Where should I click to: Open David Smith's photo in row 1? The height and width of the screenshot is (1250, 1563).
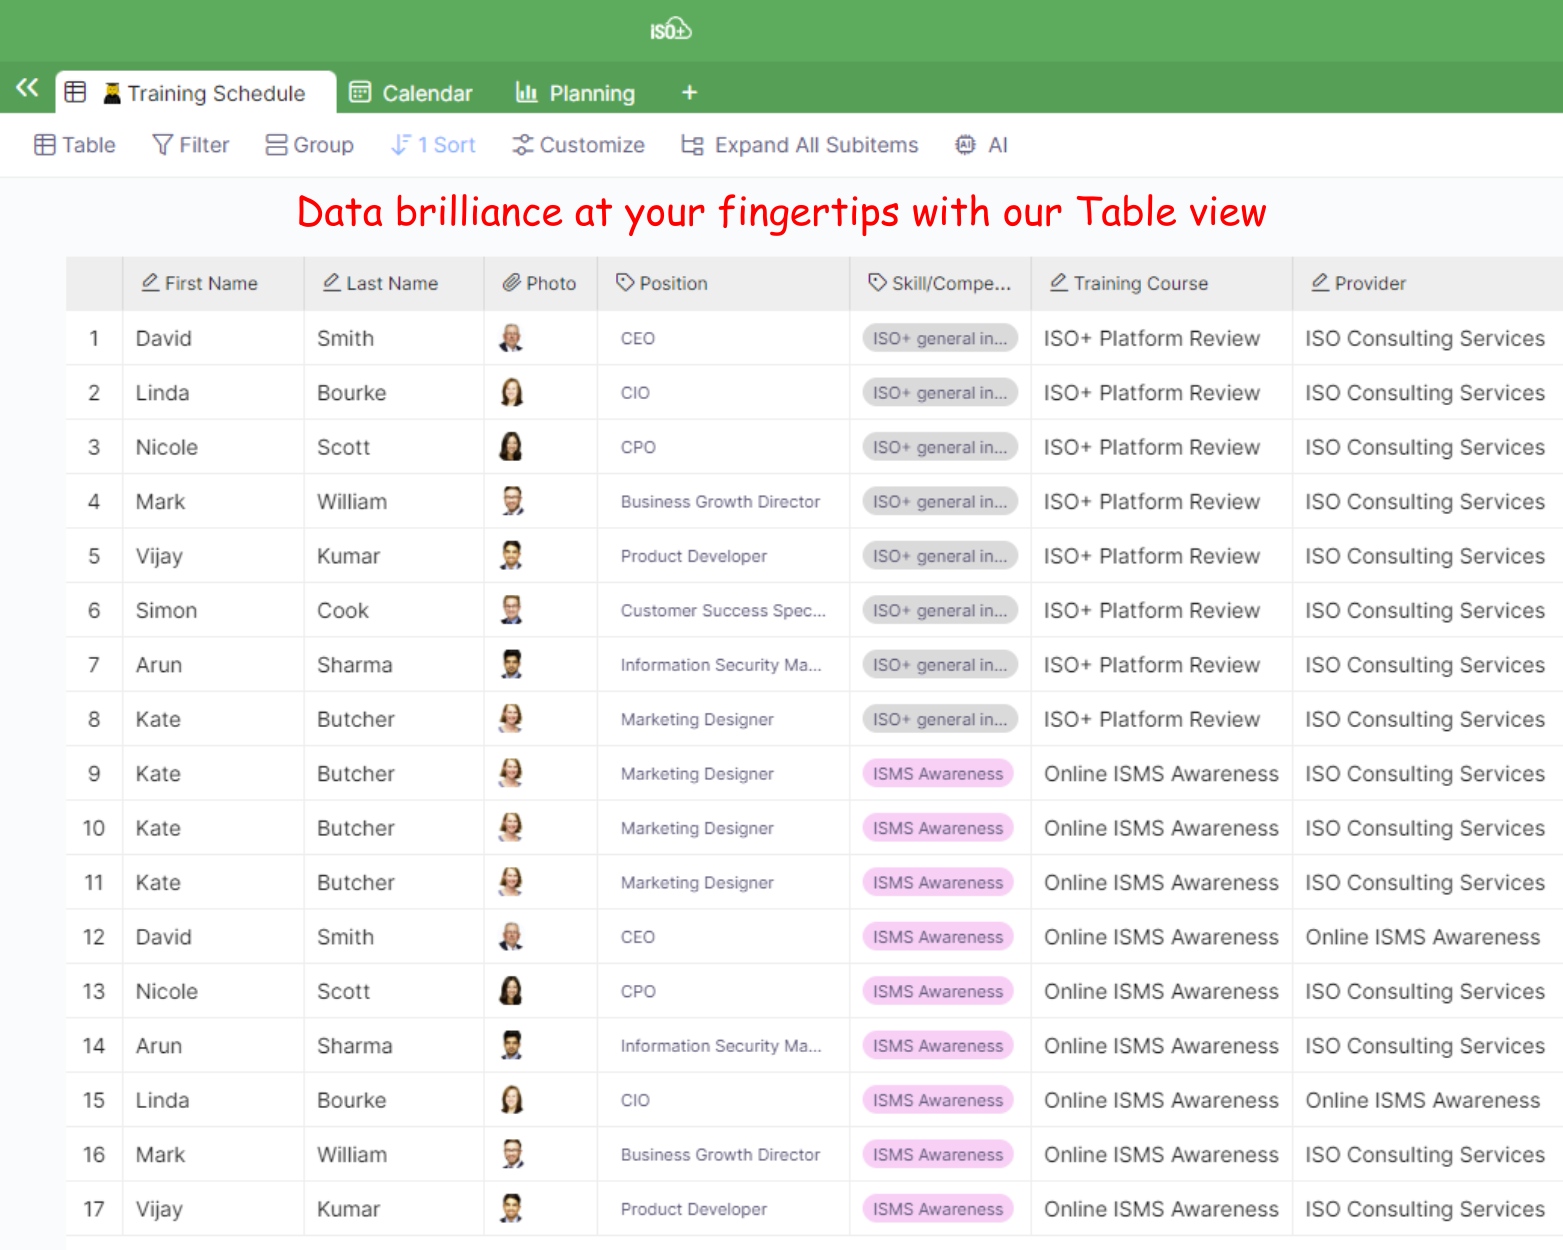511,339
